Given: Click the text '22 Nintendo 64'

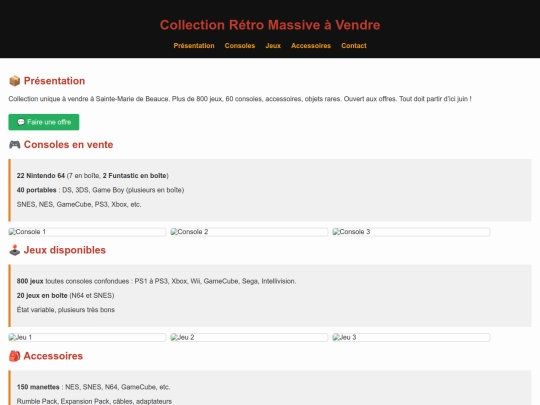Looking at the screenshot, I should pos(41,176).
